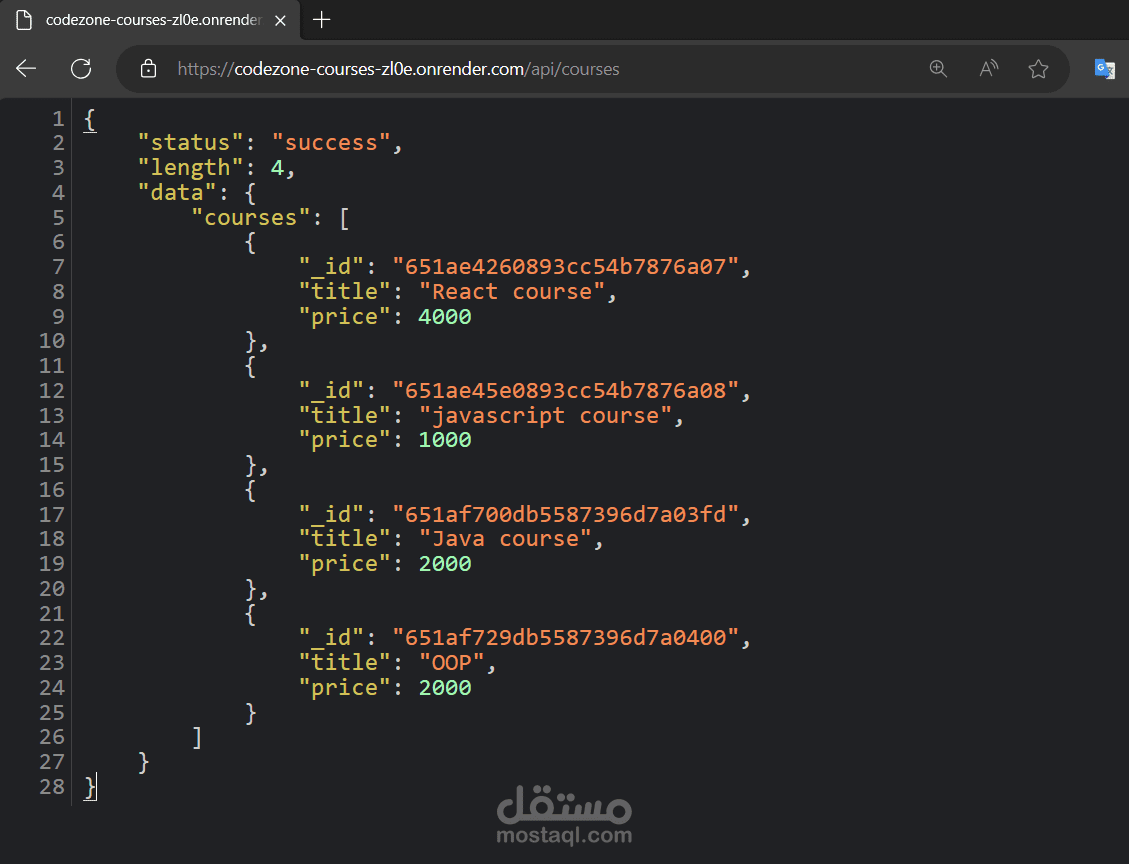The height and width of the screenshot is (864, 1129).
Task: Collapse the data object brace
Action: pos(250,192)
